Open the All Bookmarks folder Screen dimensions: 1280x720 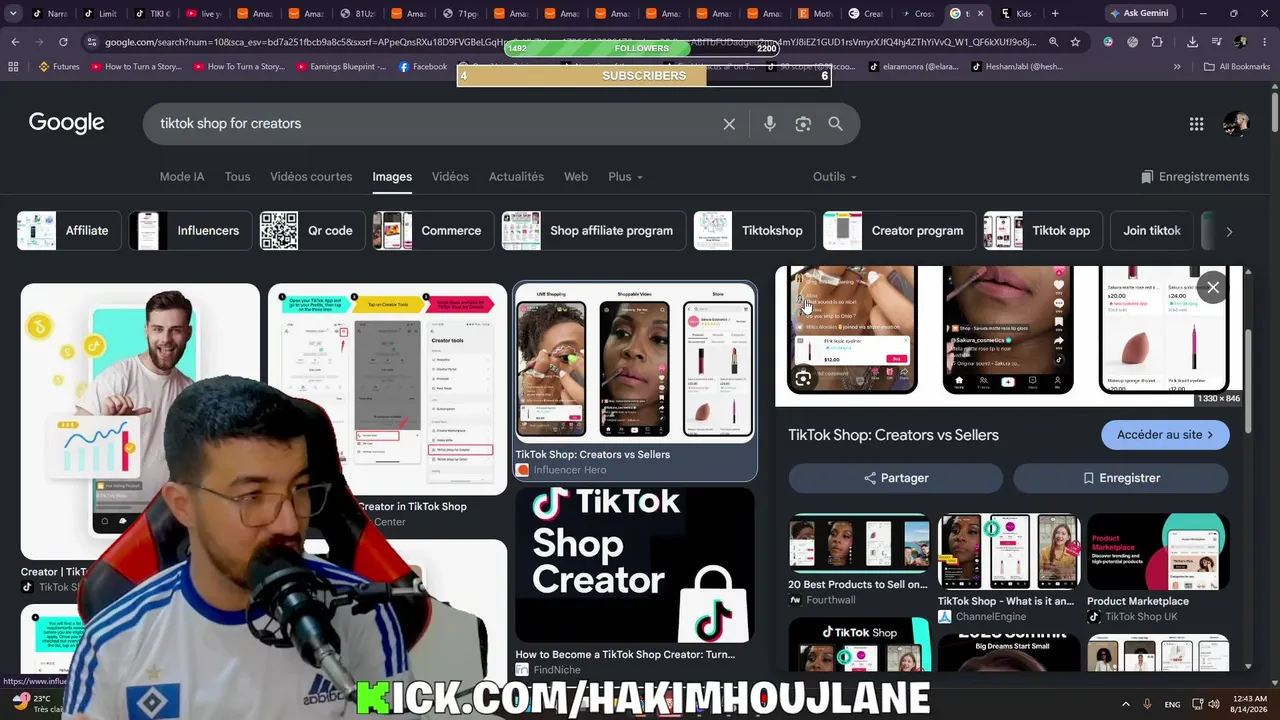coord(1237,67)
